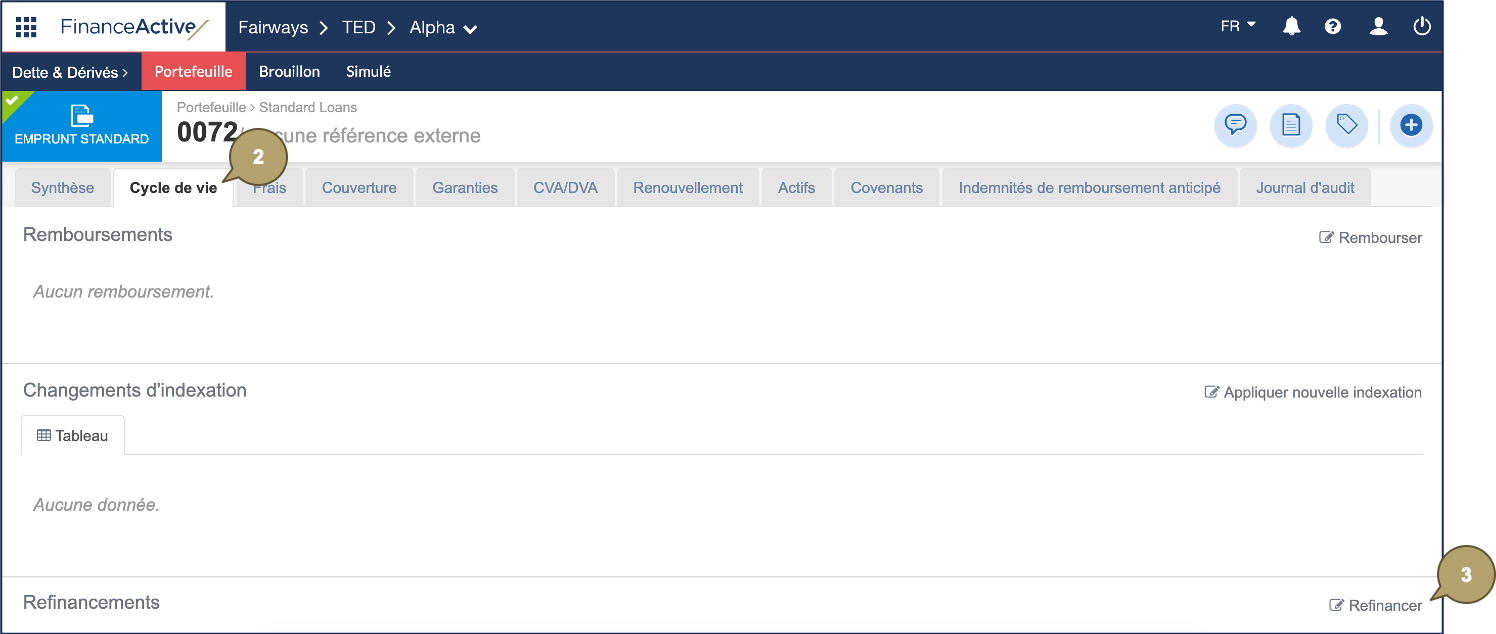Screen dimensions: 1496x634
Task: Select the Emprunt Standard panel
Action: click(x=80, y=126)
